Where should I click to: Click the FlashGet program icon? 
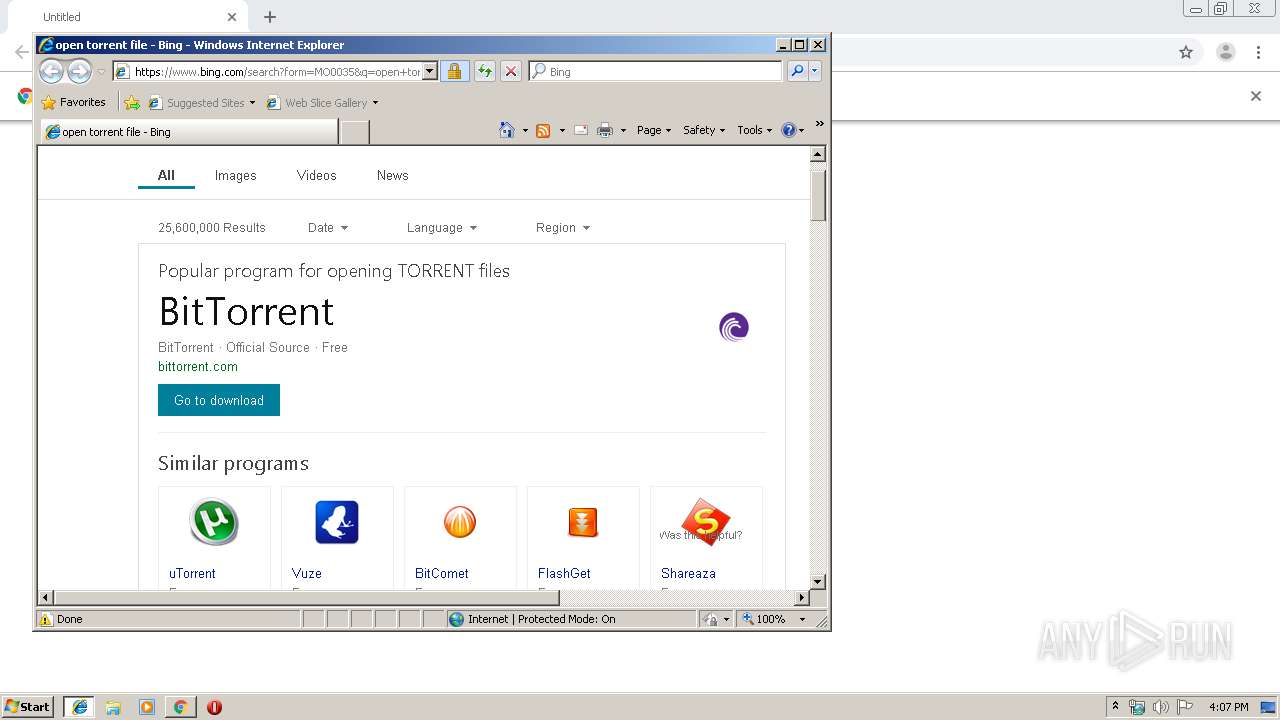tap(583, 522)
